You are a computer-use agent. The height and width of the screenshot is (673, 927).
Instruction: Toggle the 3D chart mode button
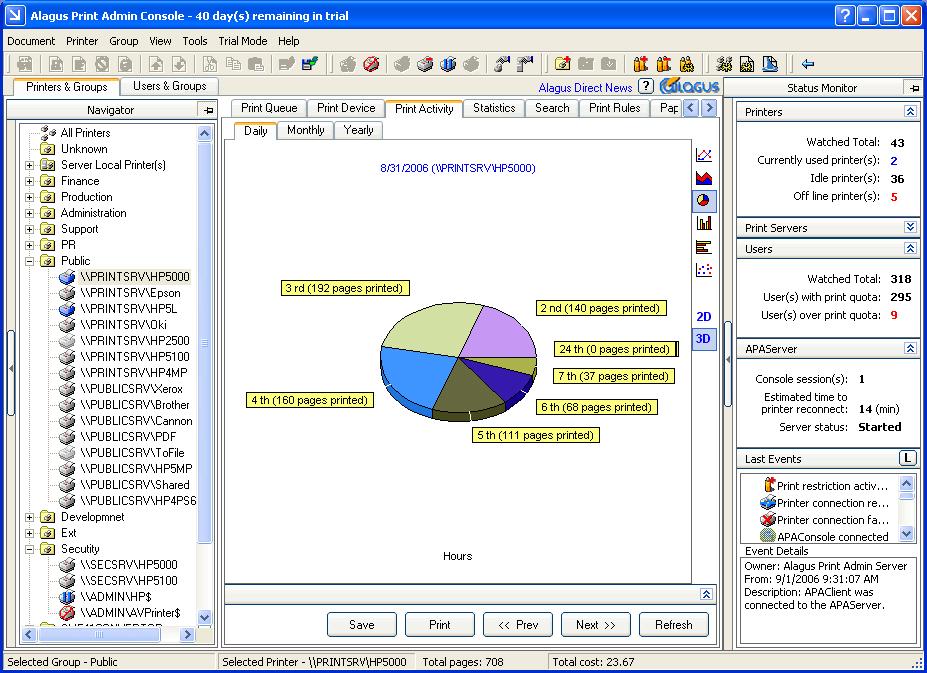[x=704, y=339]
